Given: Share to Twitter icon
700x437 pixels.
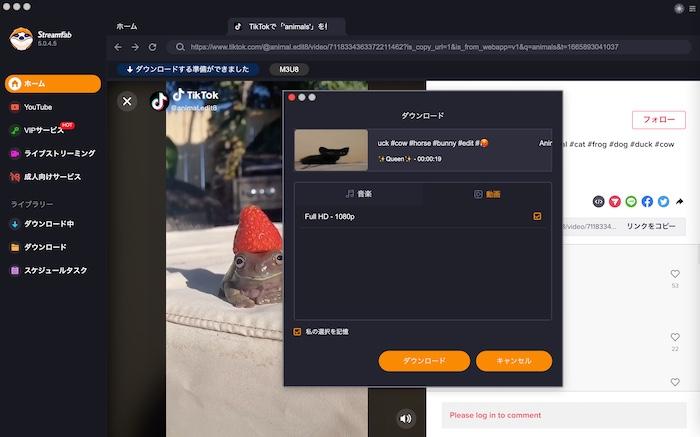Looking at the screenshot, I should tap(663, 202).
